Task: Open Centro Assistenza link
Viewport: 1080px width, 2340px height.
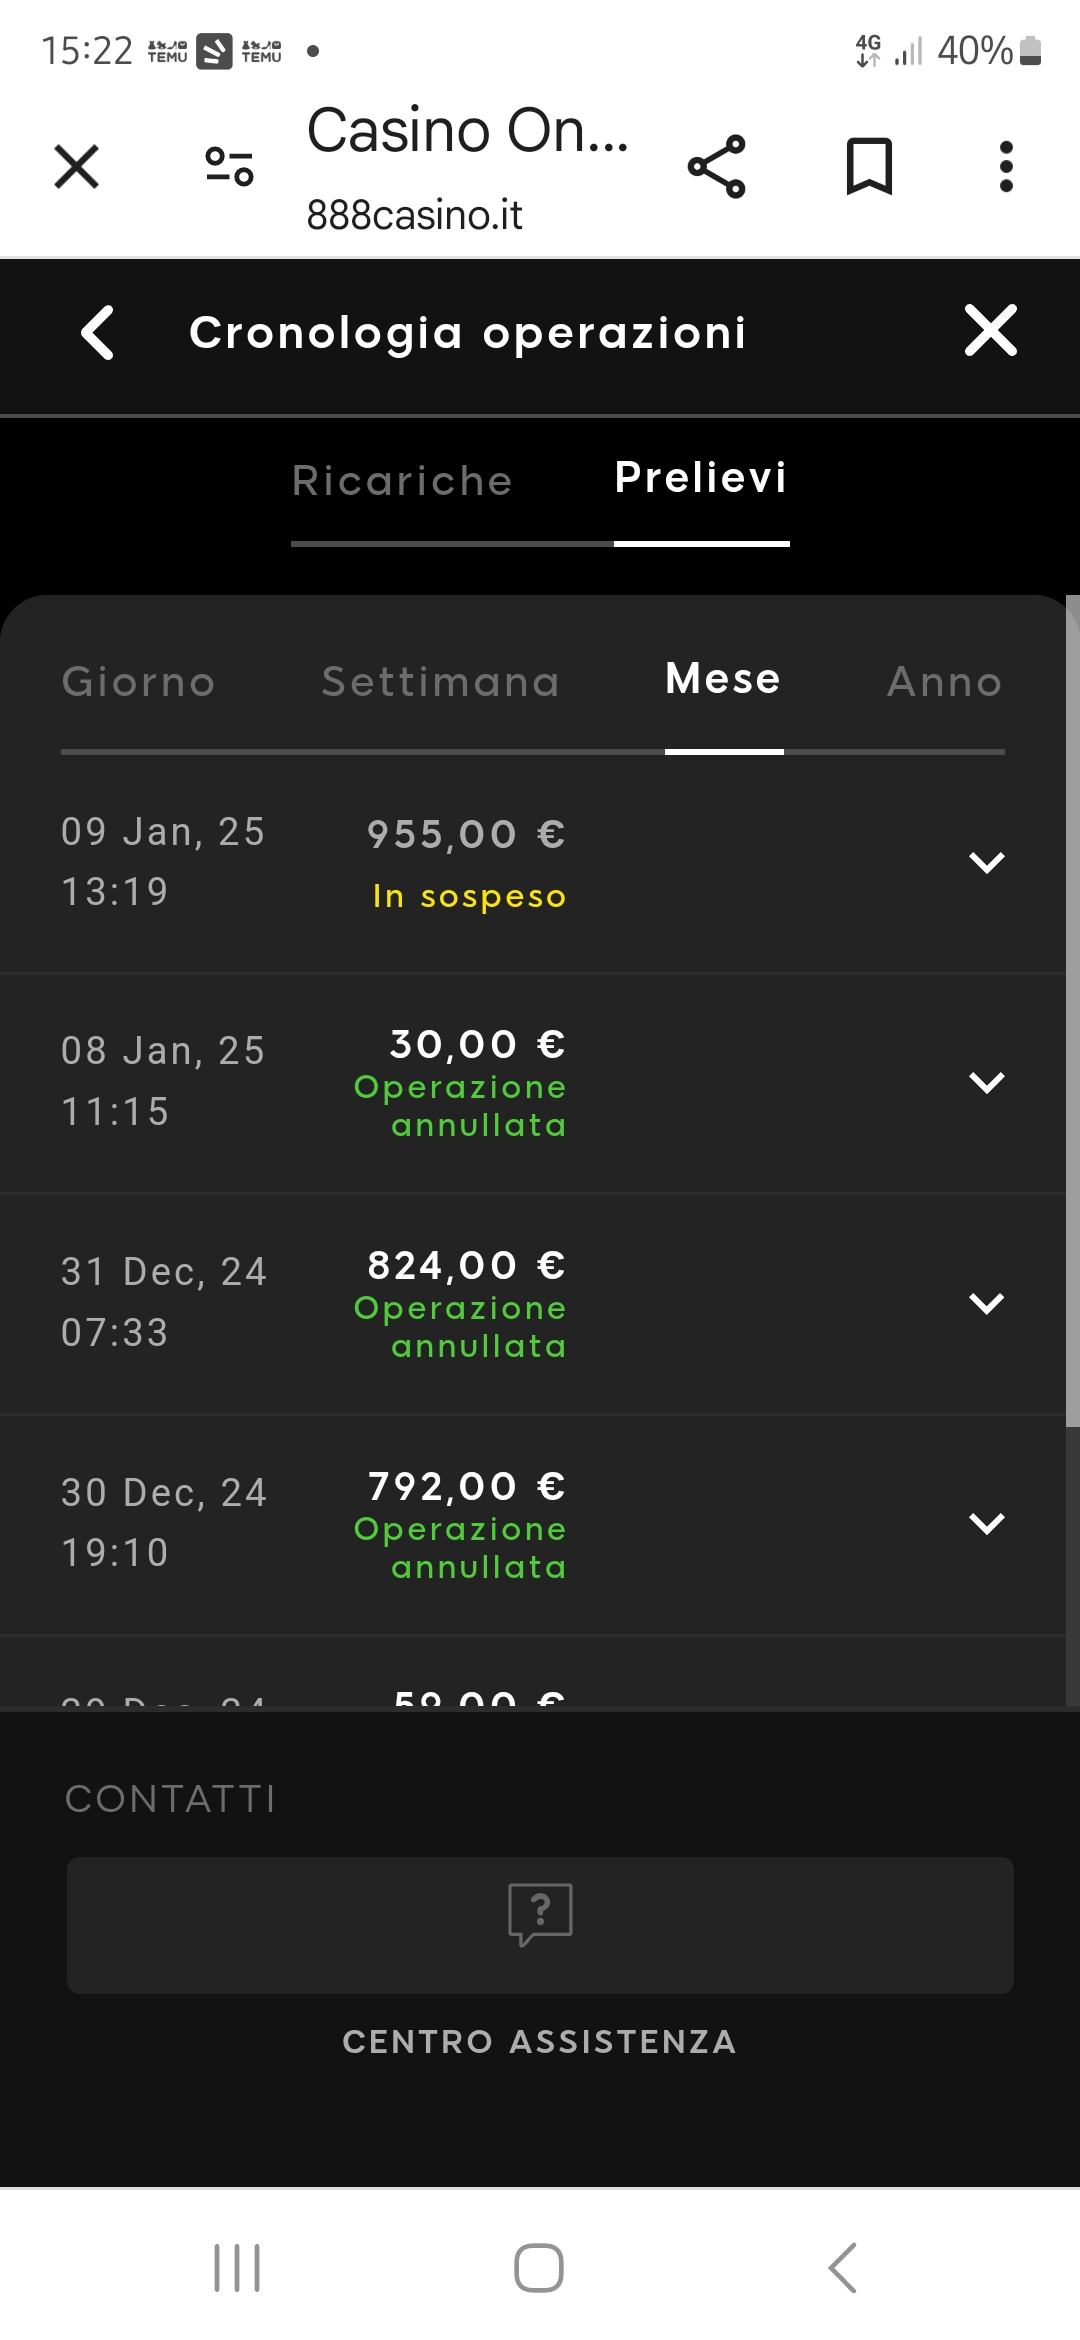Action: (x=540, y=2041)
